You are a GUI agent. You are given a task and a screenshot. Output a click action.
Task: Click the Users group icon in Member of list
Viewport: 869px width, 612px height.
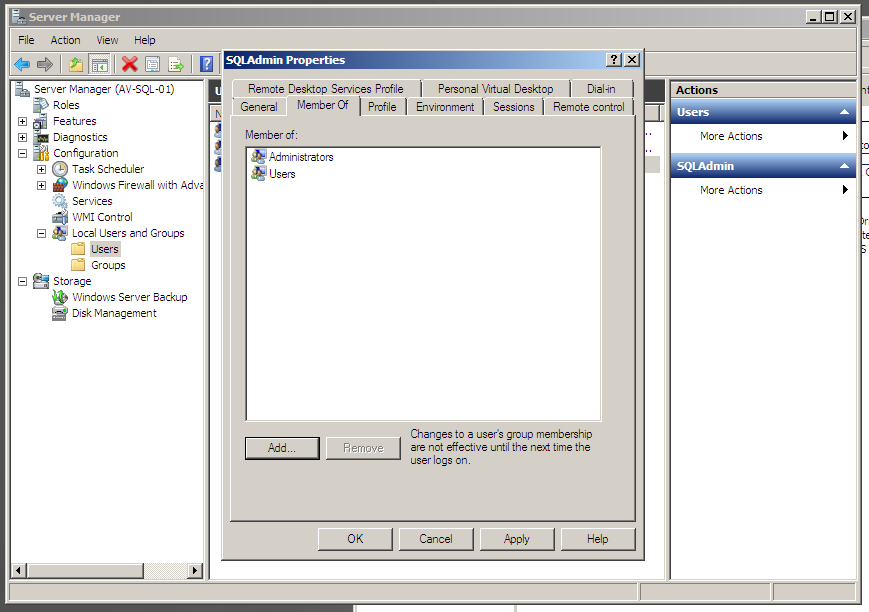tap(258, 174)
